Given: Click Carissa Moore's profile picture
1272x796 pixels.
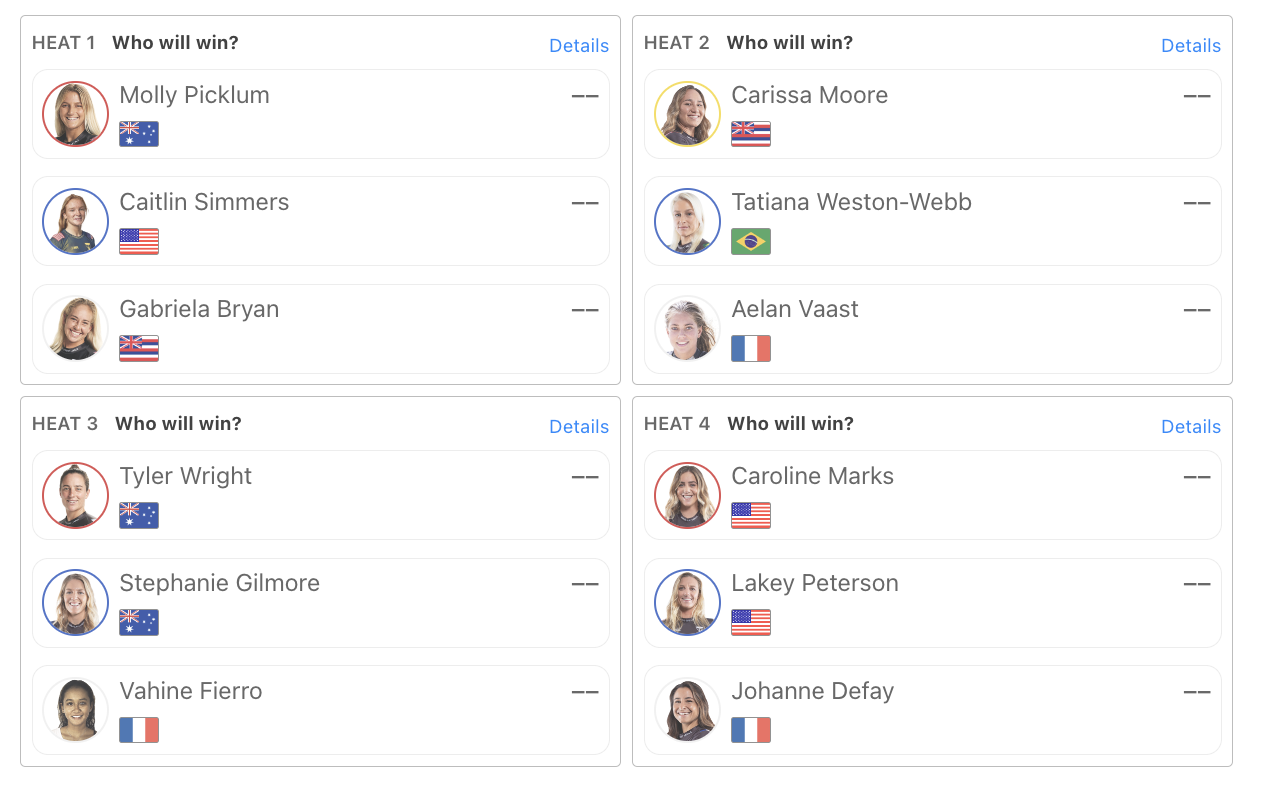Looking at the screenshot, I should pyautogui.click(x=688, y=114).
